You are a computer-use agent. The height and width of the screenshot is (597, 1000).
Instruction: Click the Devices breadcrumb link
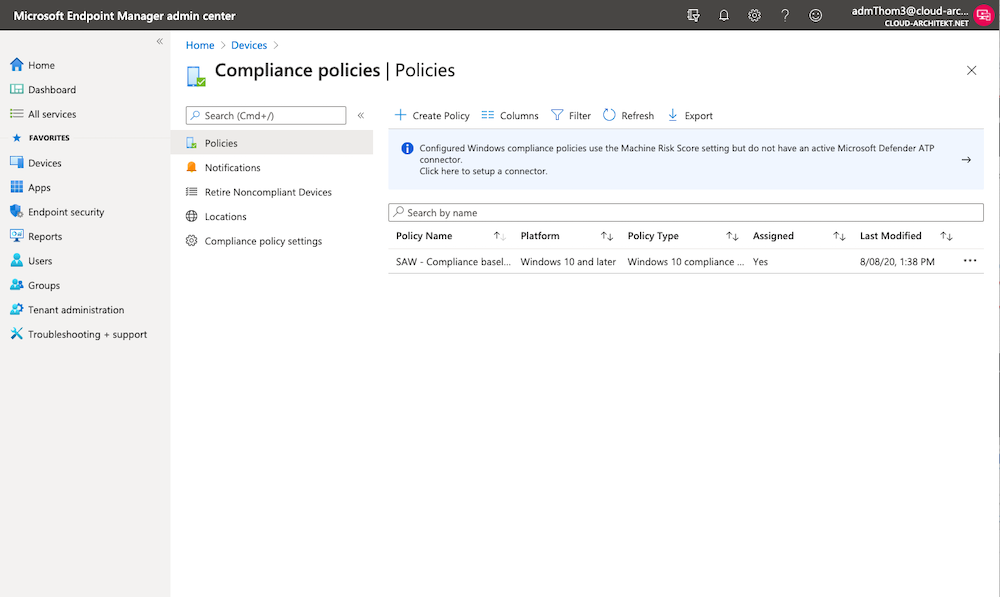click(249, 45)
